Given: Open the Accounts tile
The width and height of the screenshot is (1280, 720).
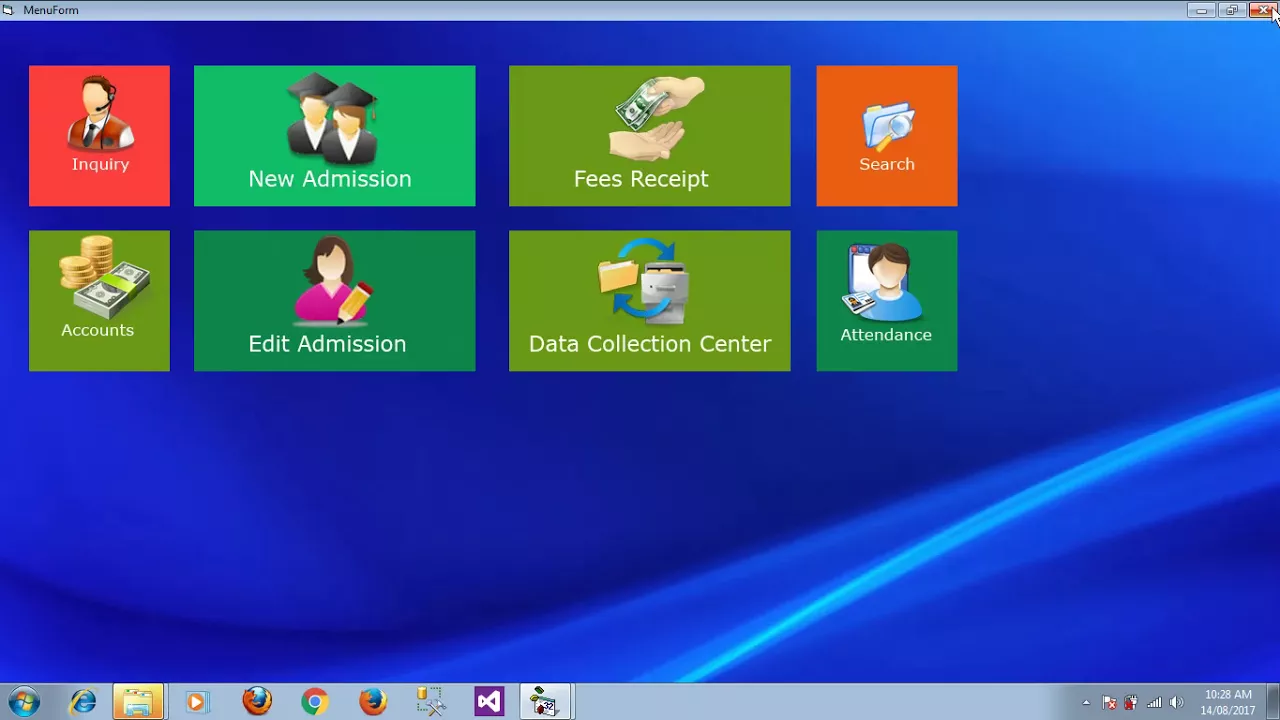Looking at the screenshot, I should [x=99, y=301].
